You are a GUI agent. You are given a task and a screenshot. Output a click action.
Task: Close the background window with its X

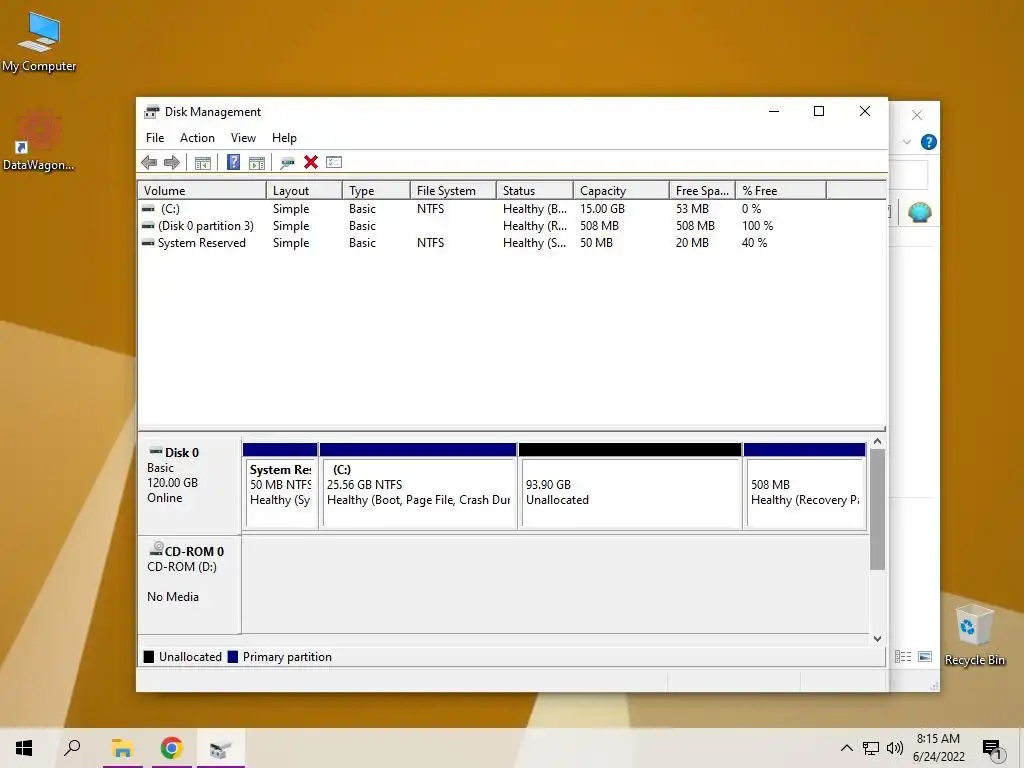click(917, 116)
